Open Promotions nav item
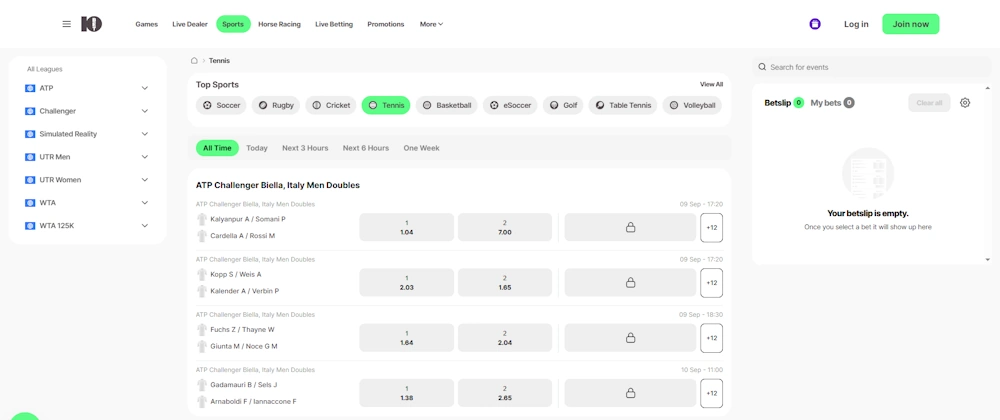Screen dimensions: 1000x420 (x=386, y=24)
